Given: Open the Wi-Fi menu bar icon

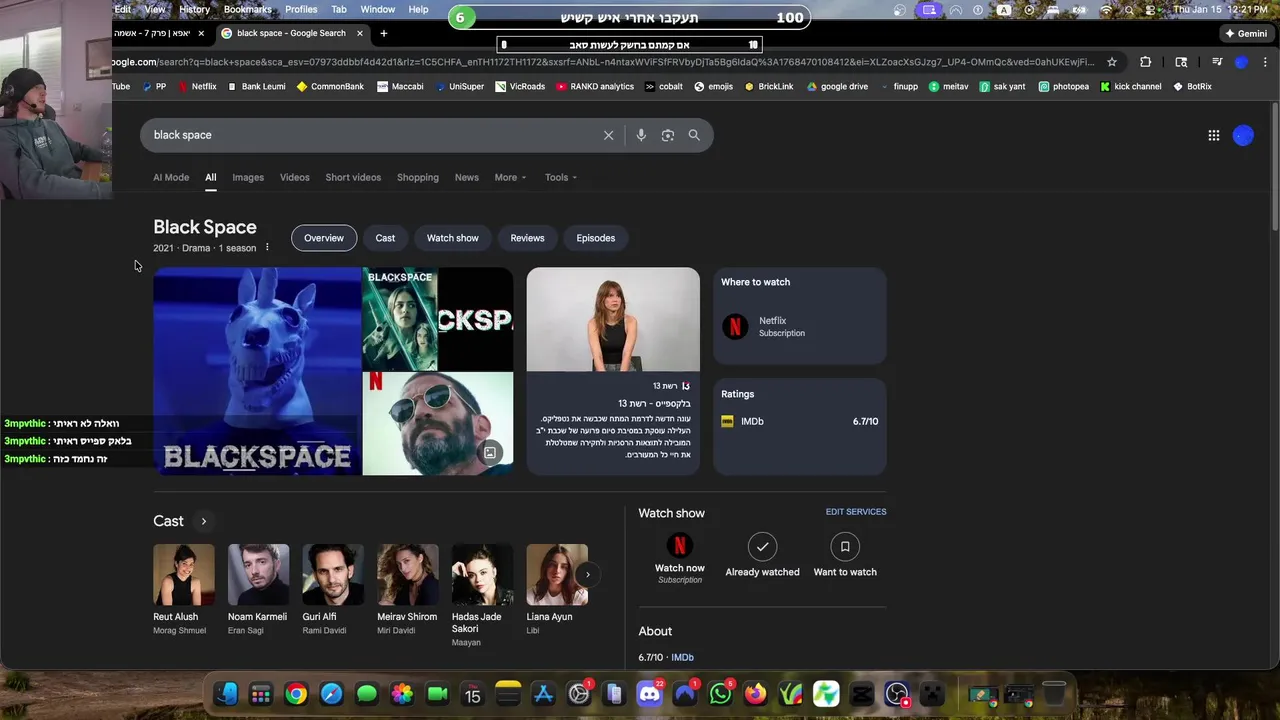Looking at the screenshot, I should (x=1105, y=9).
